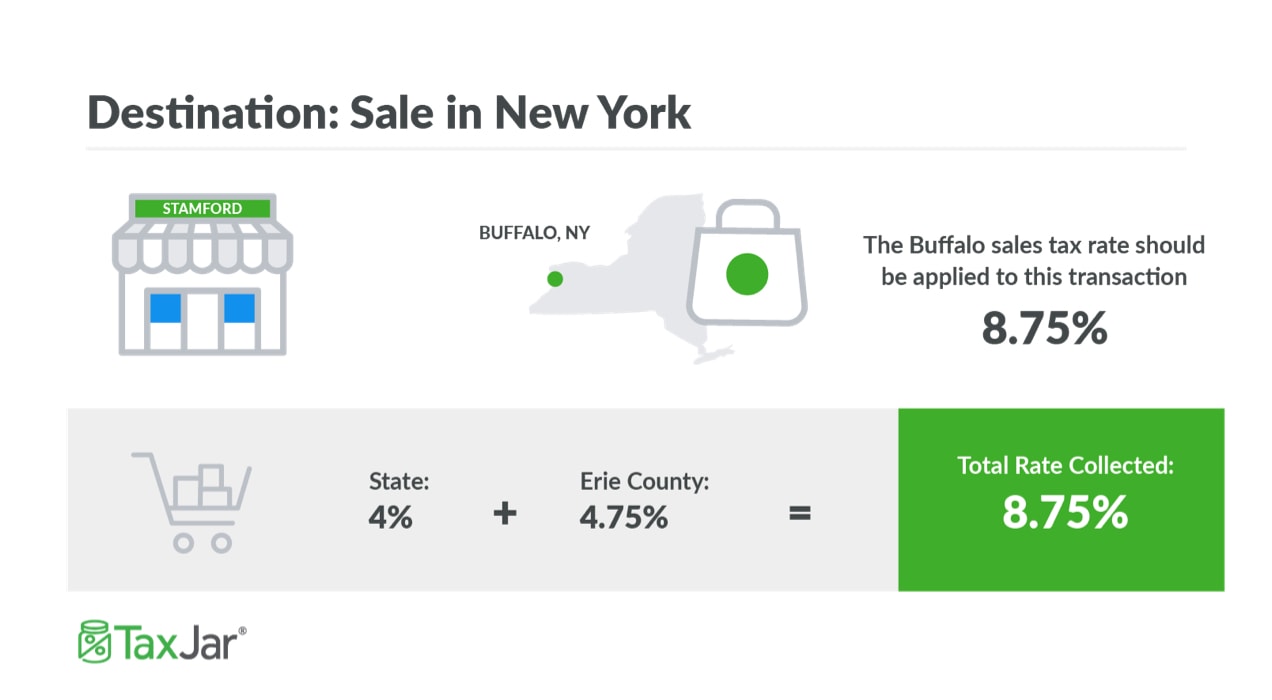Click the green STAMFORD store sign
Image resolution: width=1272 pixels, height=700 pixels.
click(x=203, y=209)
